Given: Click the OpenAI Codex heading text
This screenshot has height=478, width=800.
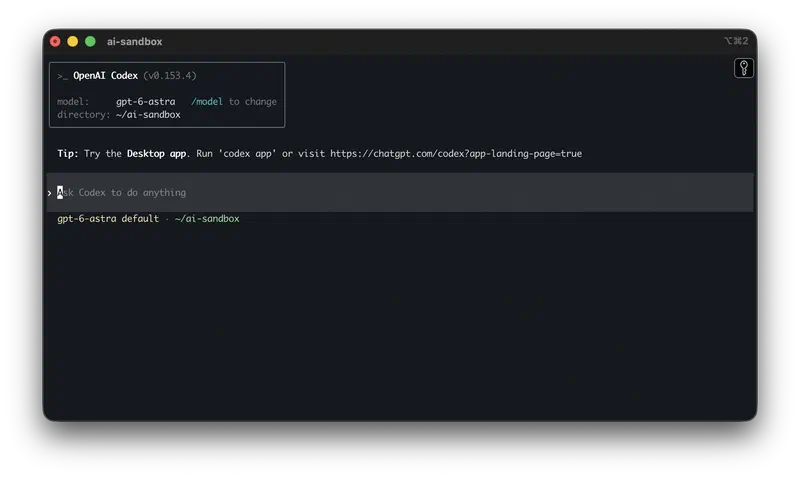Looking at the screenshot, I should click(x=106, y=76).
